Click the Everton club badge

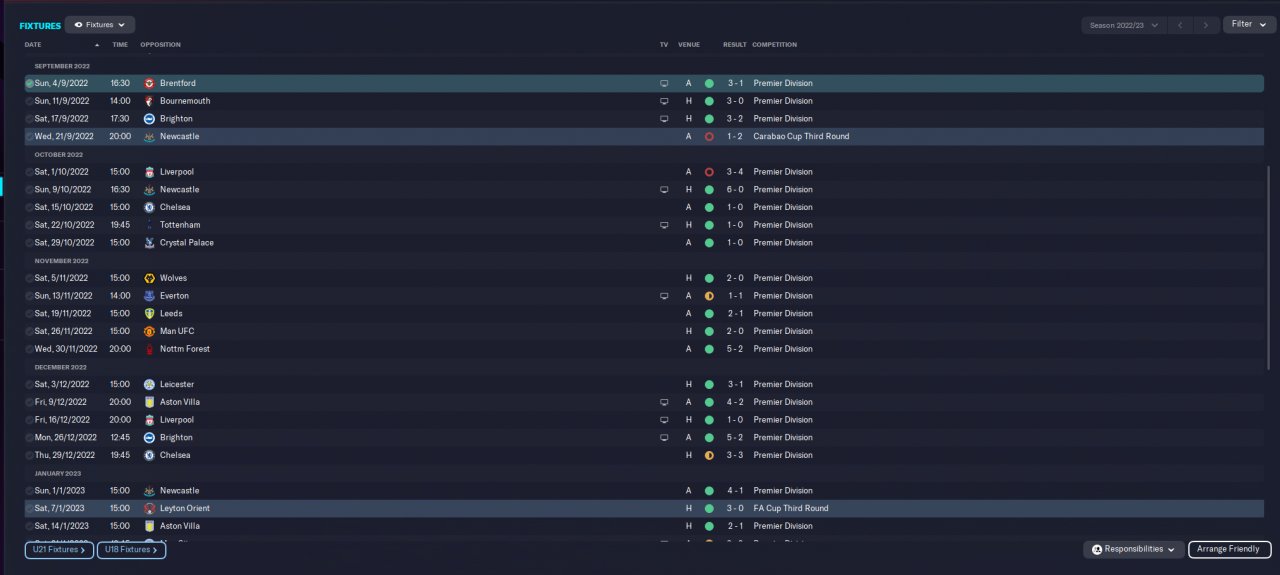tap(149, 296)
